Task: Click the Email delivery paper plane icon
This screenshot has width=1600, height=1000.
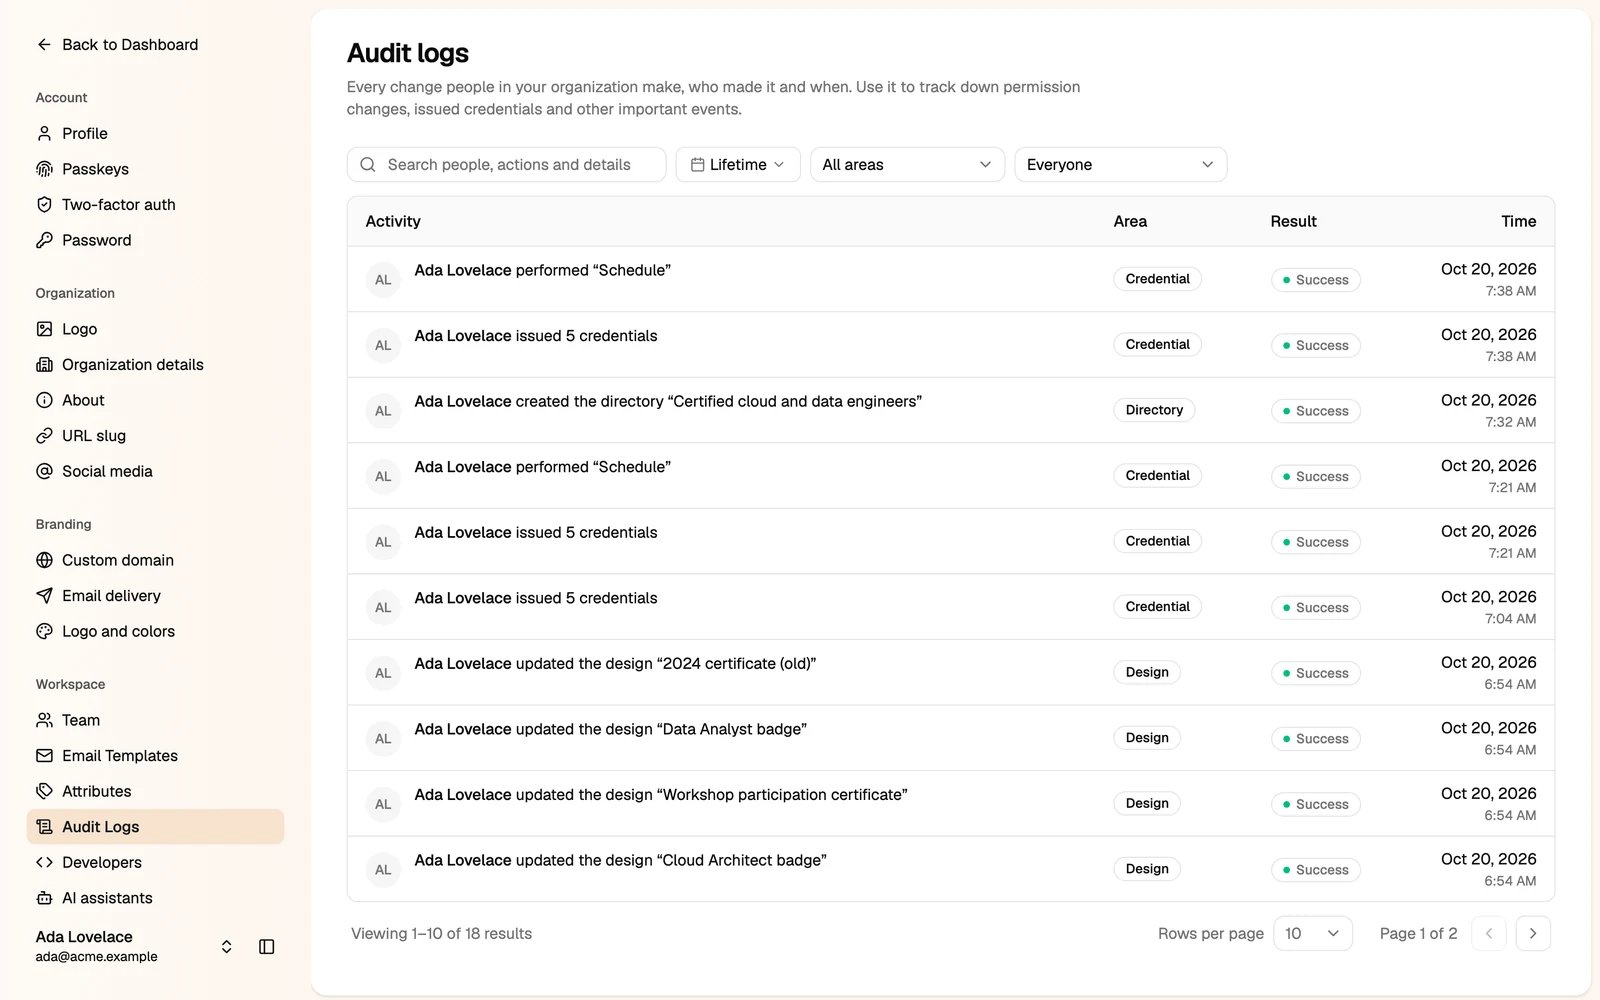Action: click(x=44, y=596)
